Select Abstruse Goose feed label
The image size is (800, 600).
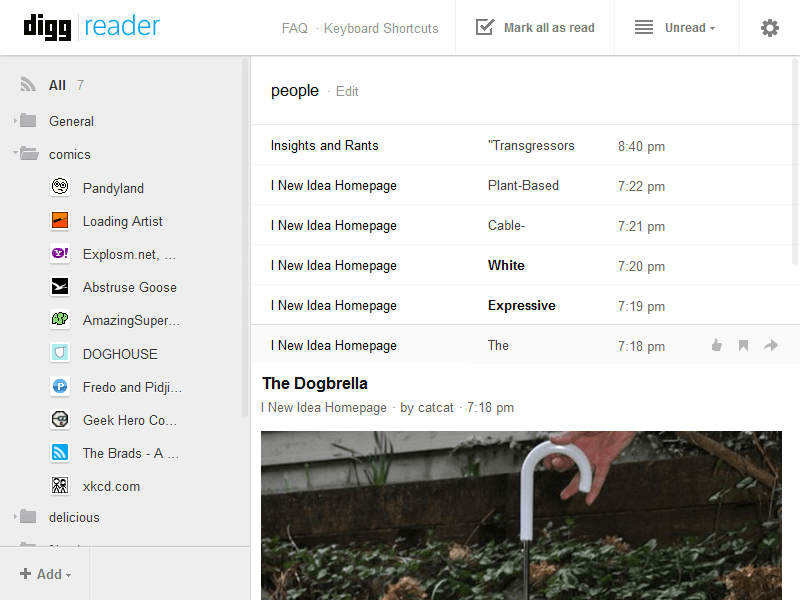point(130,287)
